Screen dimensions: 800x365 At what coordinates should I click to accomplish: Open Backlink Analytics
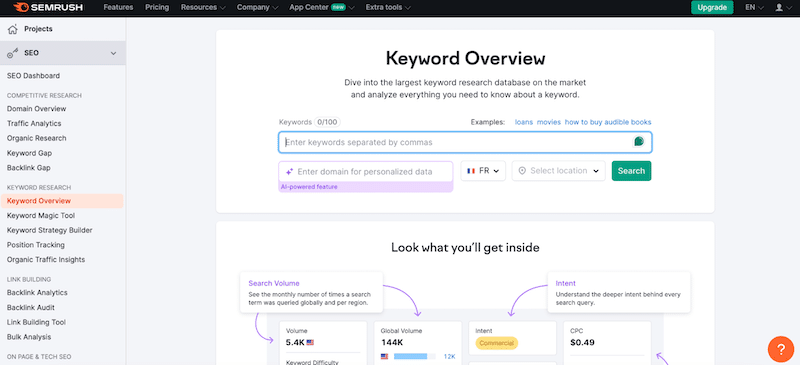[x=37, y=293]
